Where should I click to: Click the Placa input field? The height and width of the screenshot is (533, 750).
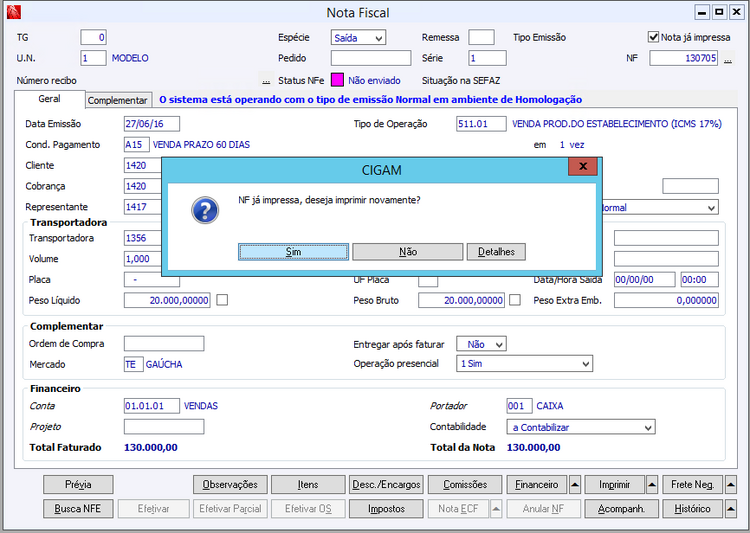coord(152,281)
